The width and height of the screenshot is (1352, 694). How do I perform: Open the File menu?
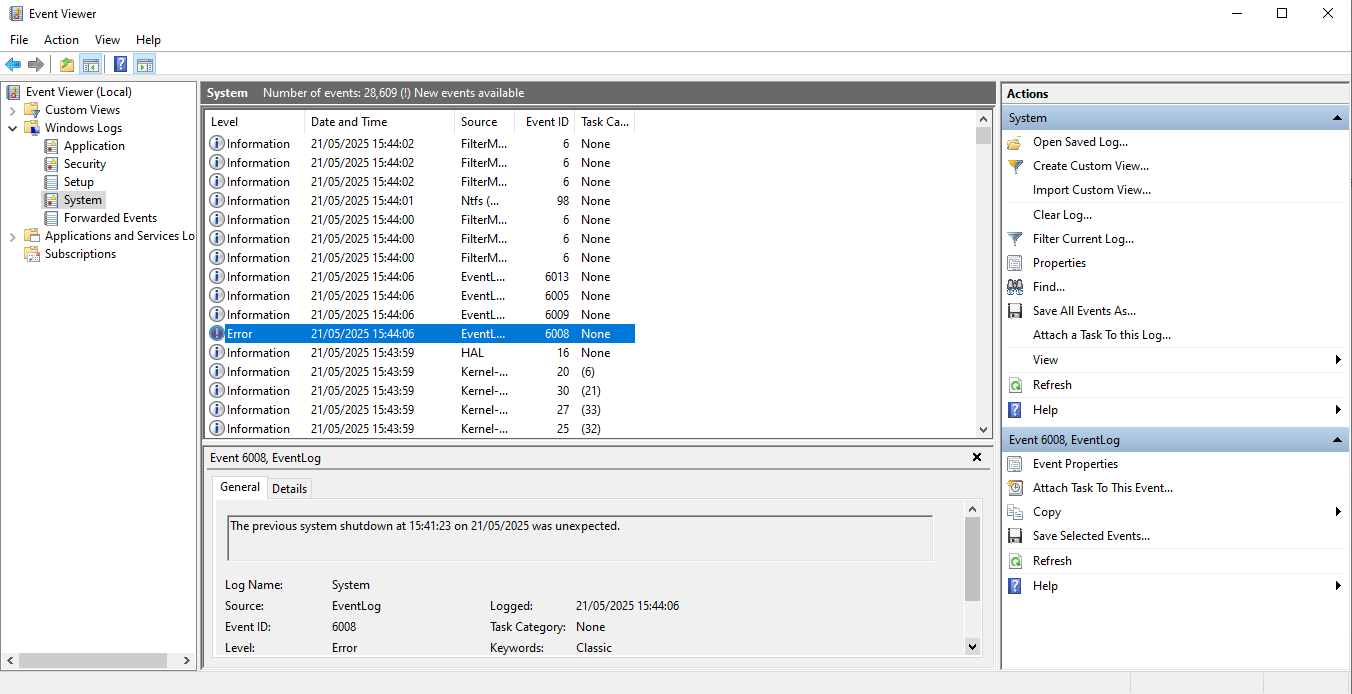(19, 40)
